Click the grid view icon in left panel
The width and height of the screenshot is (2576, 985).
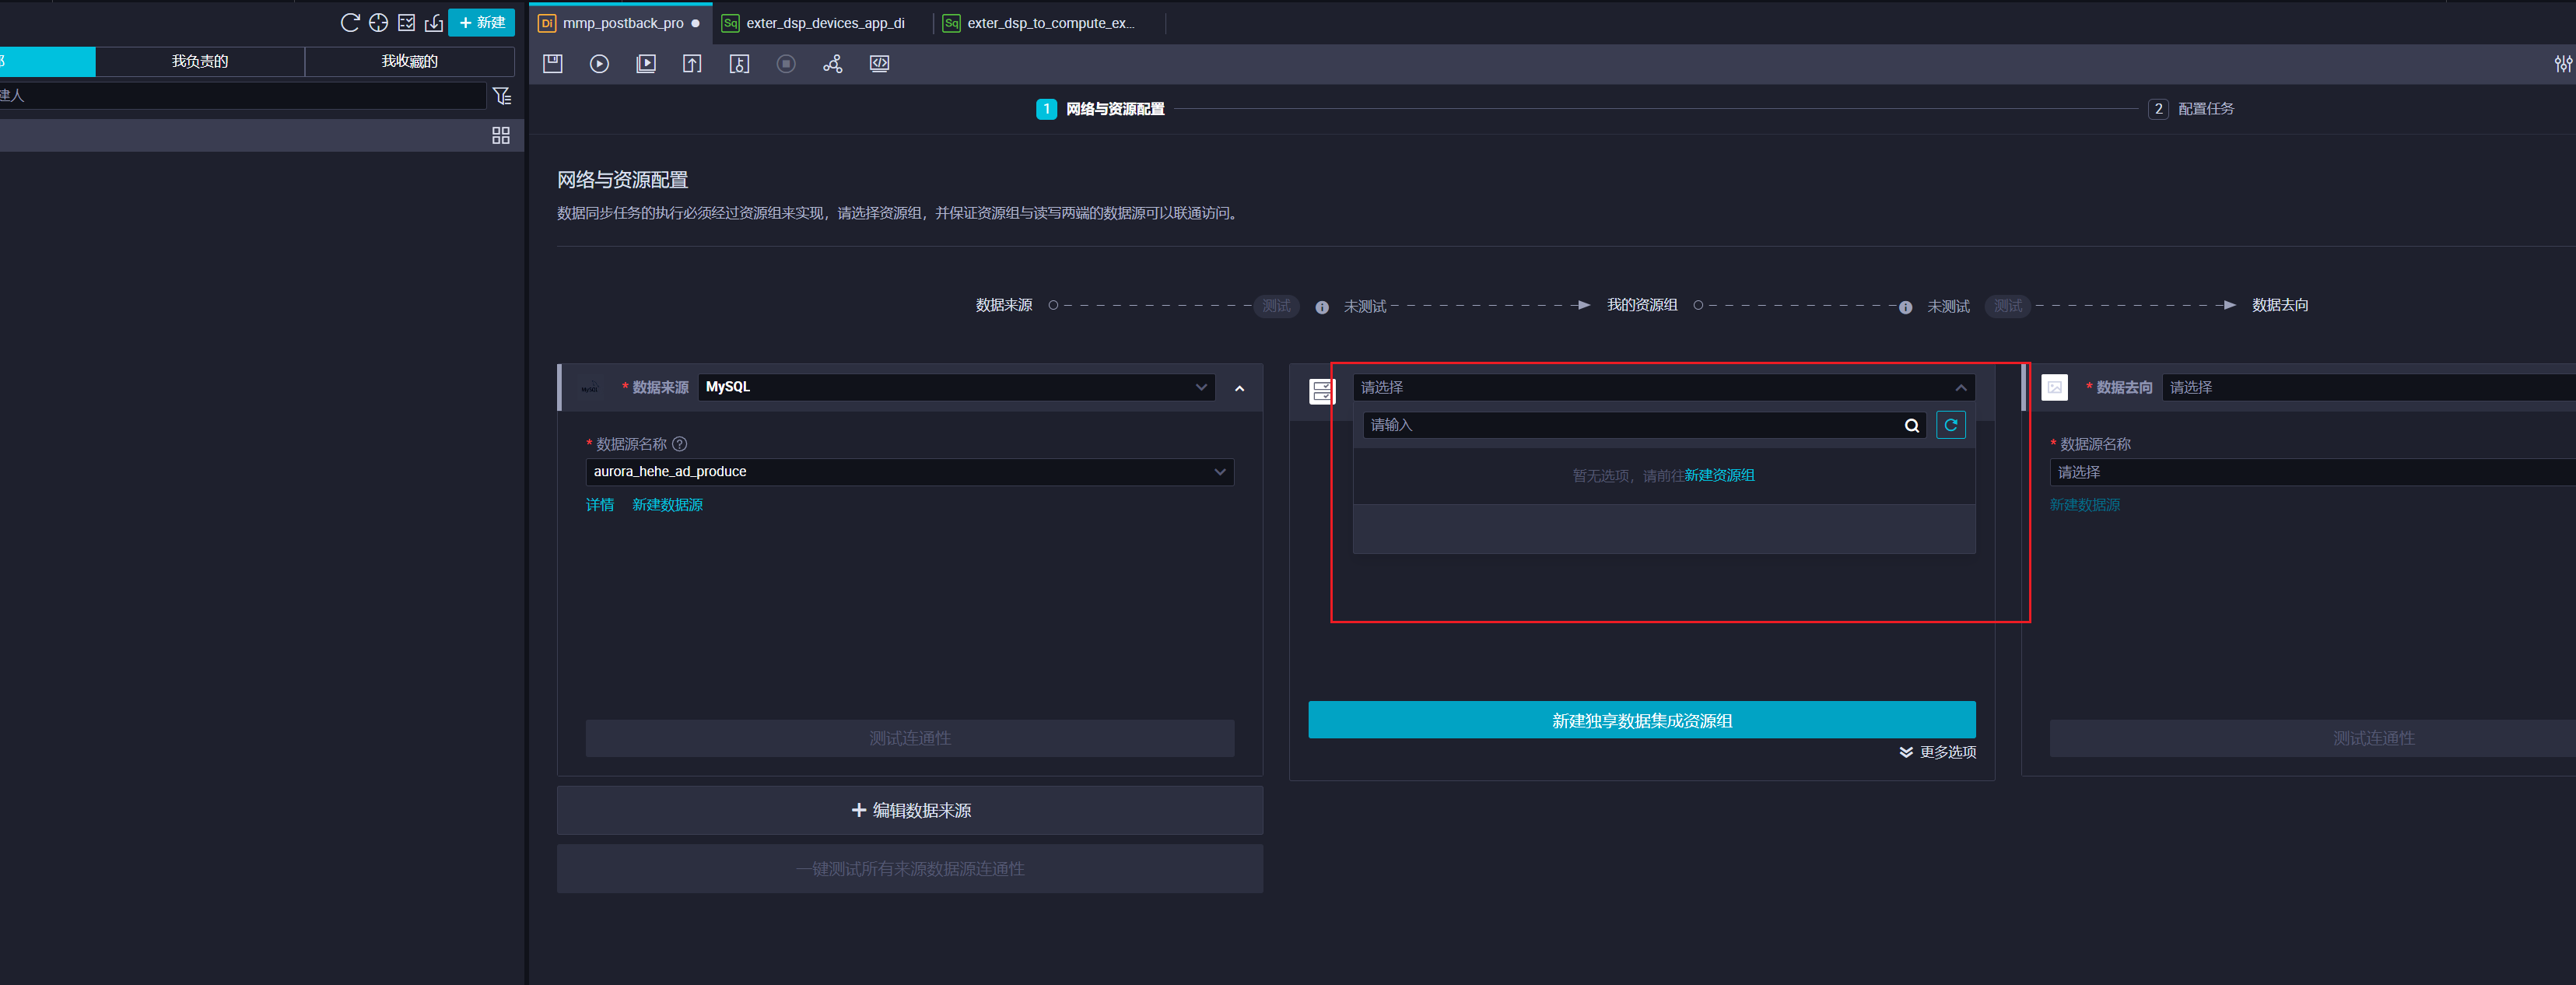coord(501,135)
